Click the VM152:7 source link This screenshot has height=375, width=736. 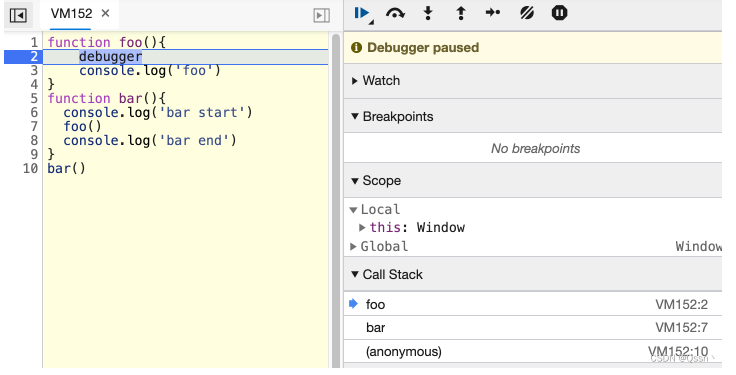682,328
